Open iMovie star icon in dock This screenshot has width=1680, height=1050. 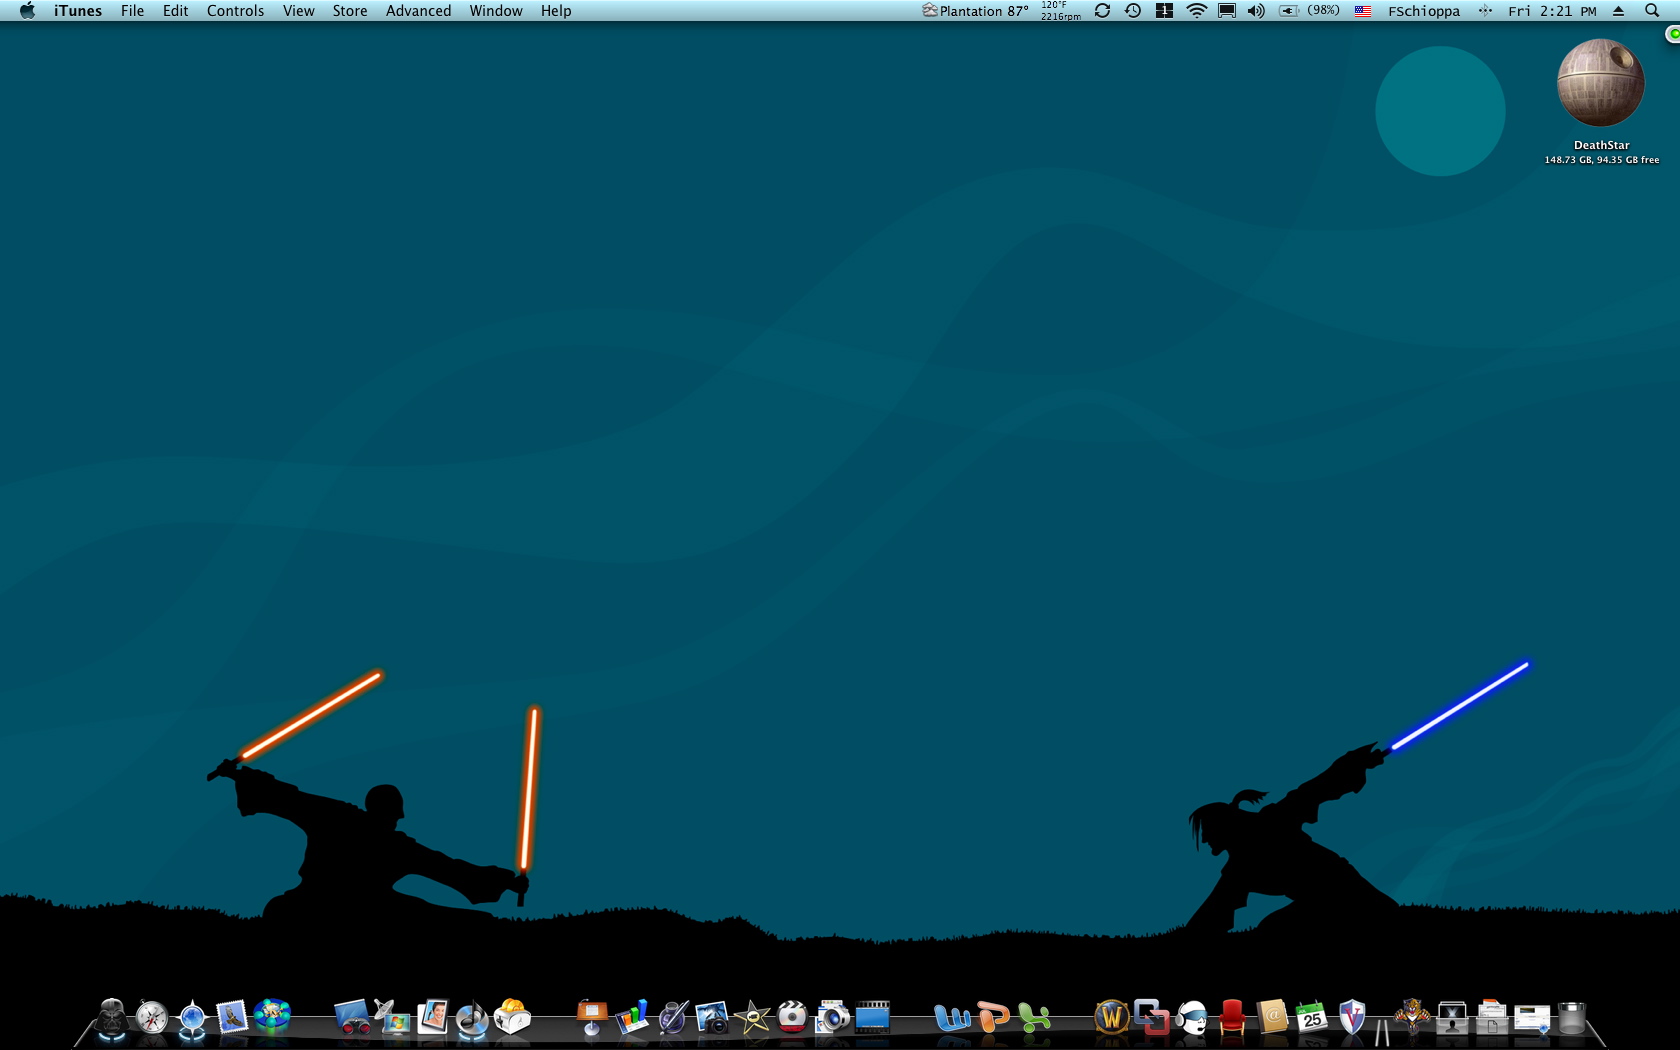click(x=752, y=1019)
